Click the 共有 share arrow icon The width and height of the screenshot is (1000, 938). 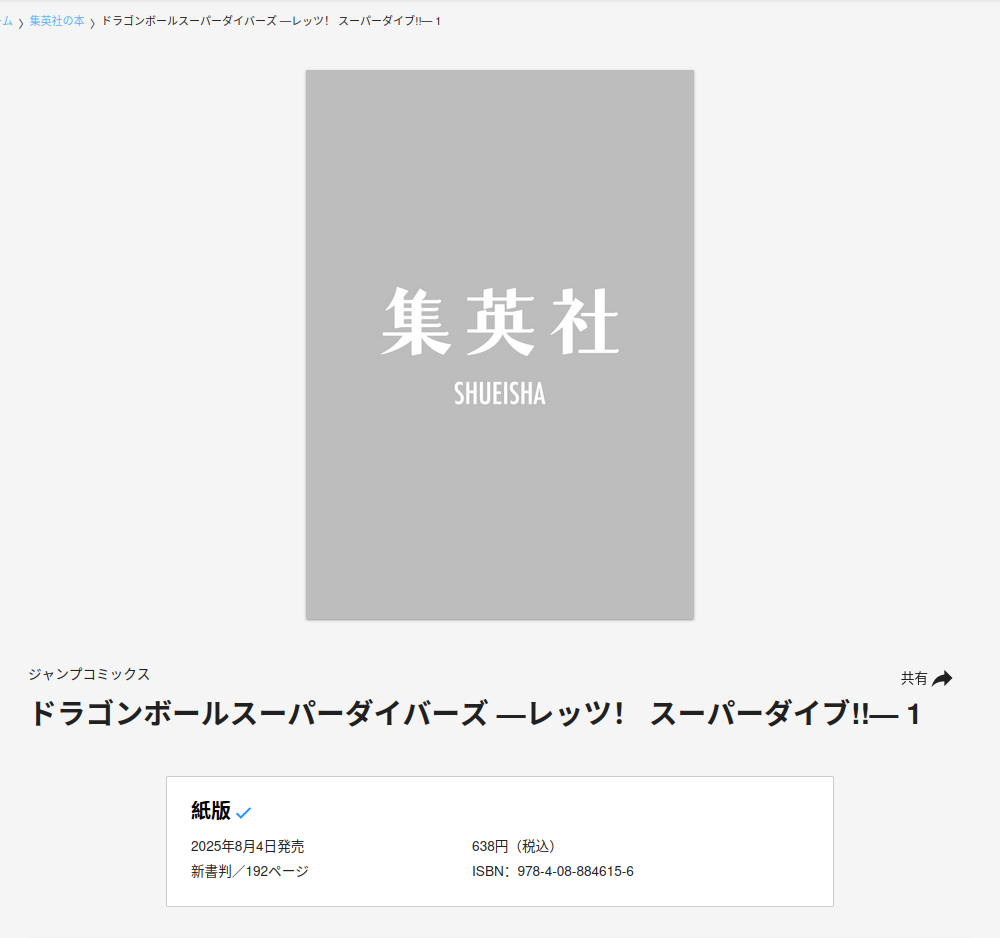(x=942, y=678)
